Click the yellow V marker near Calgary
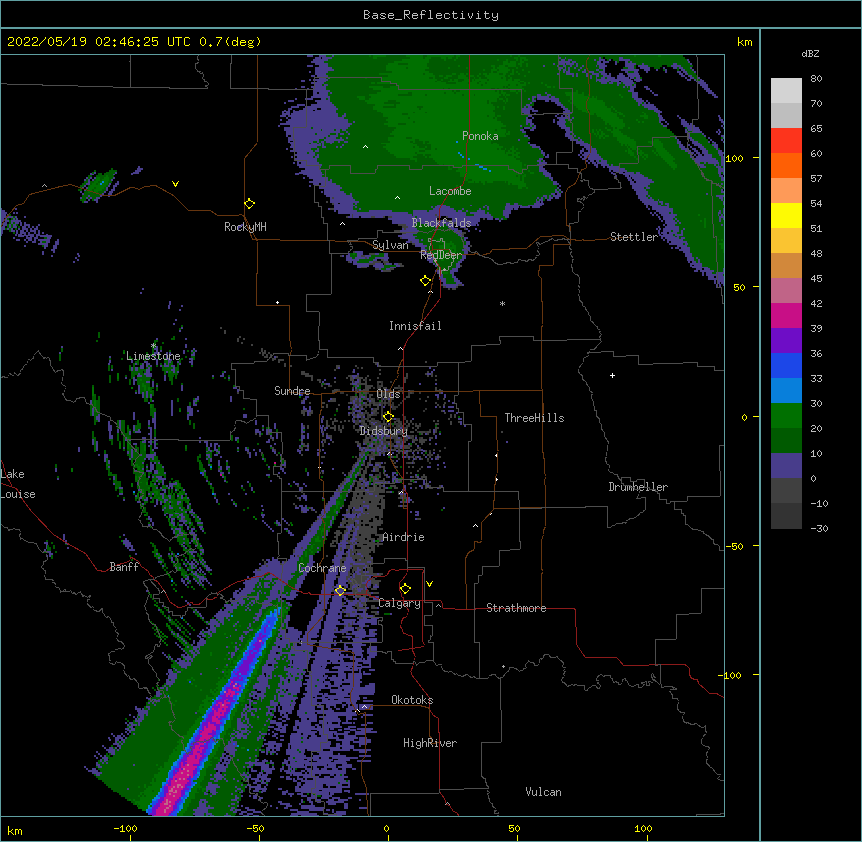 pos(429,584)
